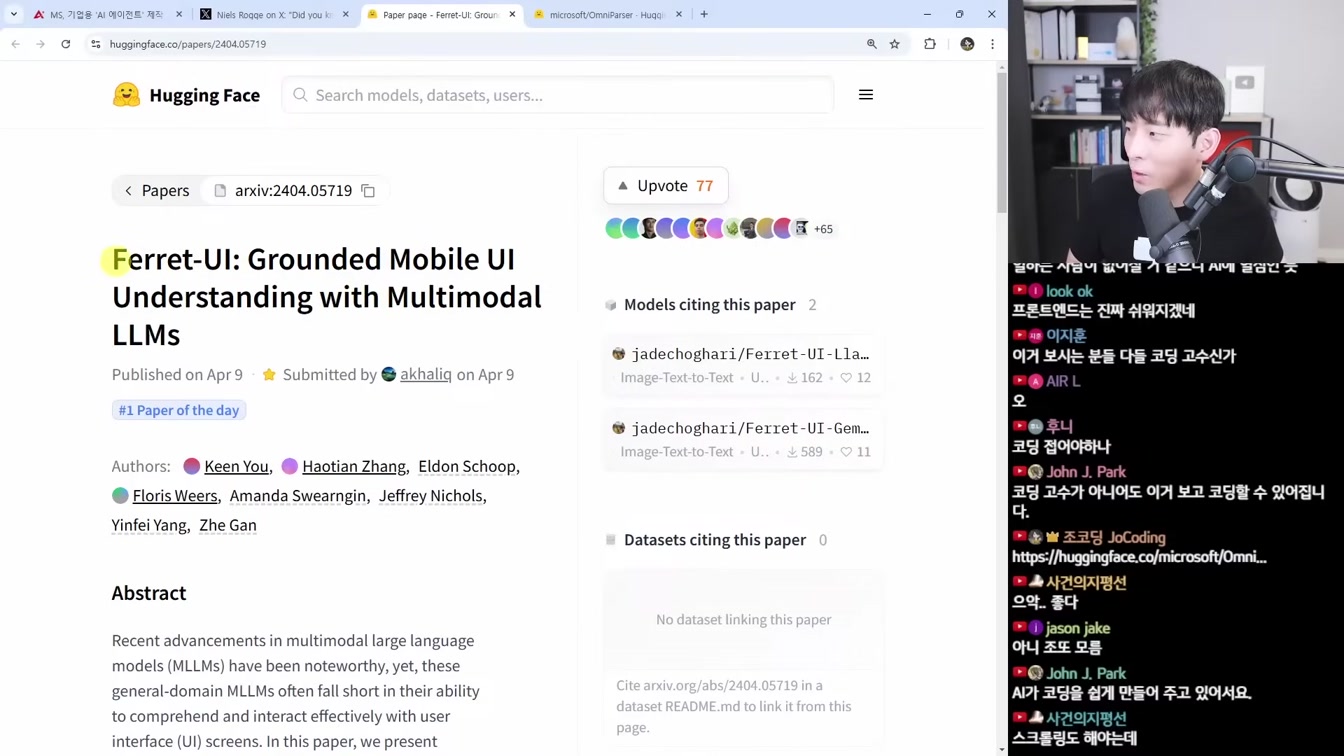Click browser forward arrow
This screenshot has height=756, width=1344.
click(40, 44)
